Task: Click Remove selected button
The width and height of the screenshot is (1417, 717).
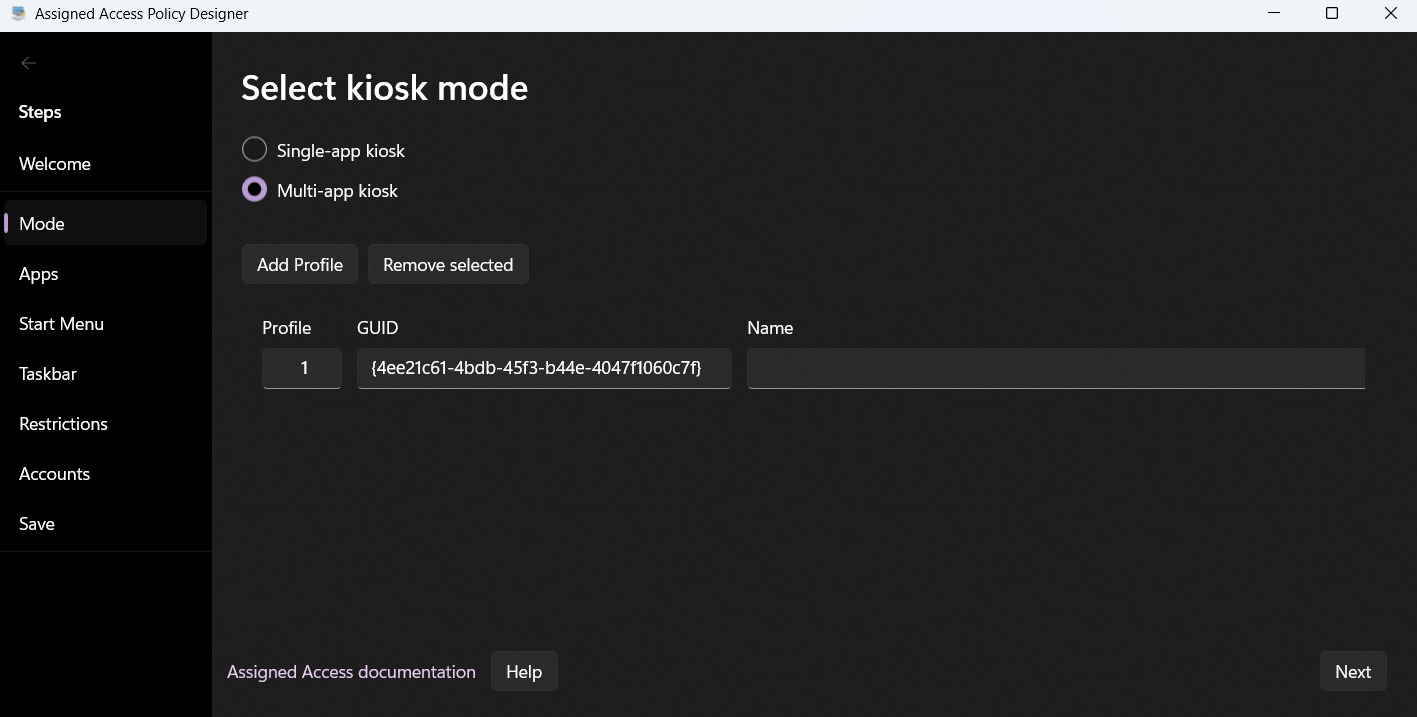Action: (448, 265)
